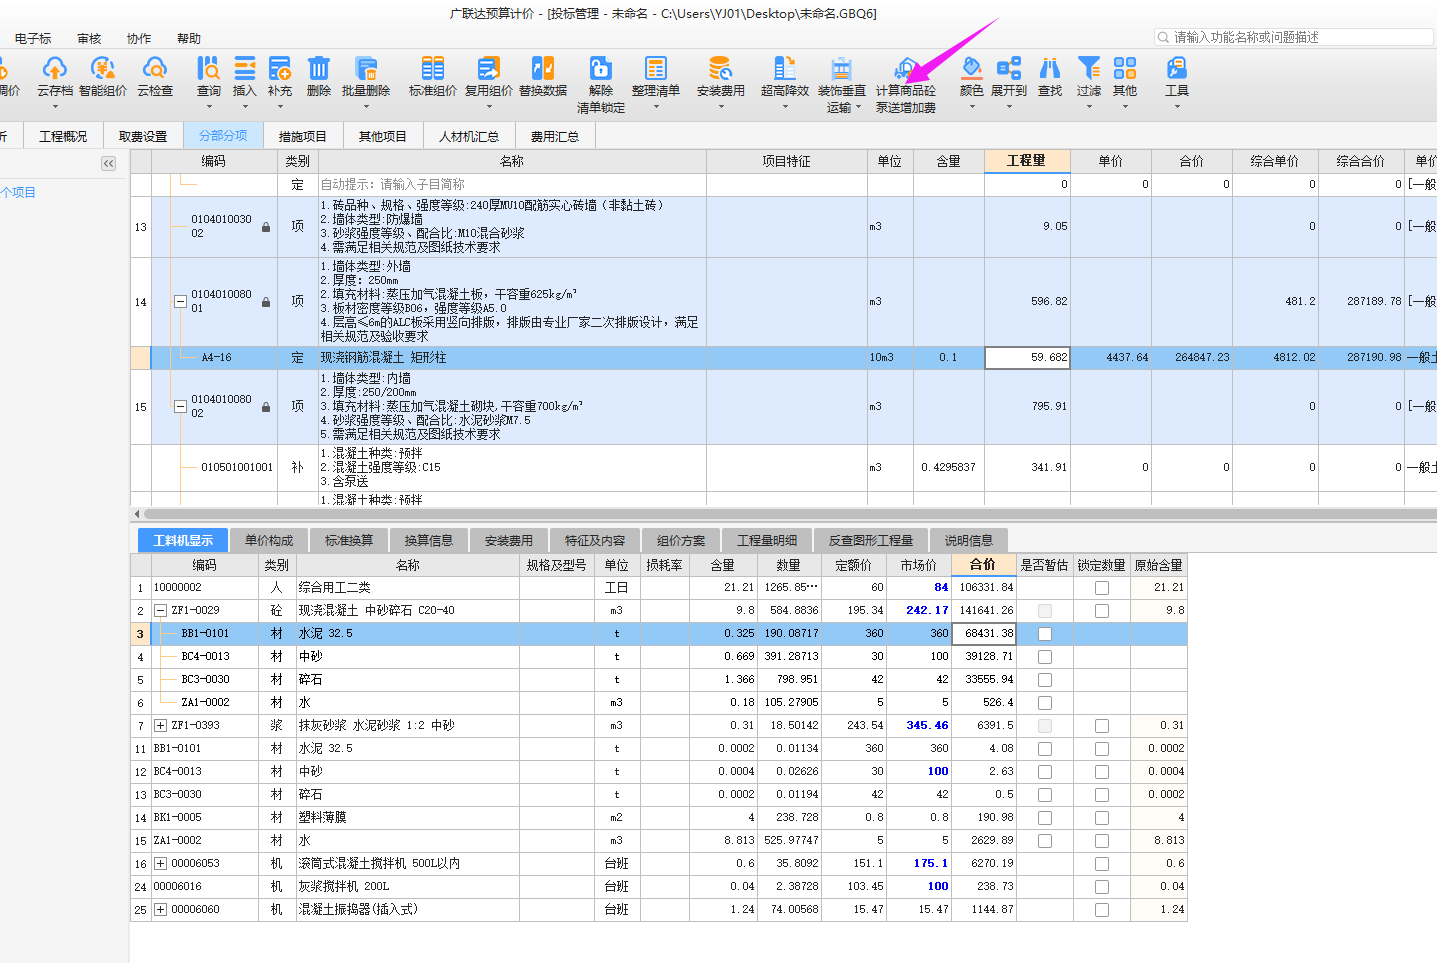The height and width of the screenshot is (963, 1437).
Task: Switch to 人材机汇总 tab
Action: 469,136
